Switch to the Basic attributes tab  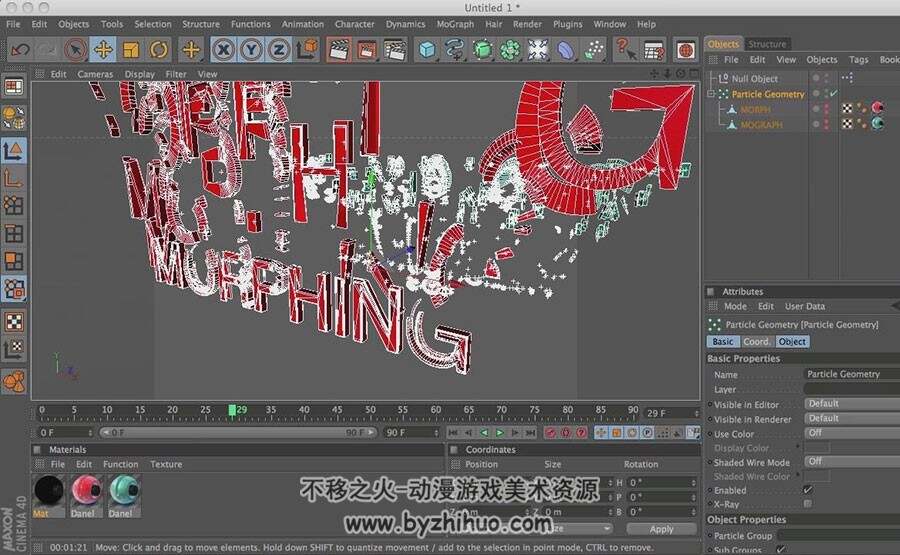(x=723, y=341)
